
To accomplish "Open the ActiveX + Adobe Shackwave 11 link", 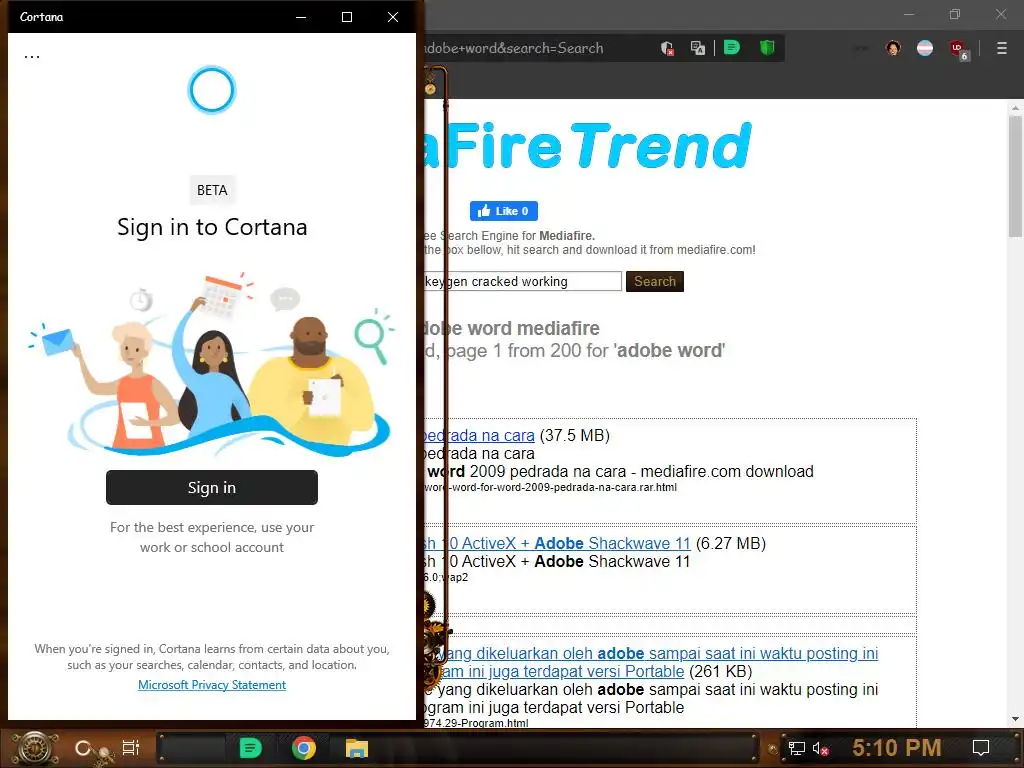I will [x=556, y=543].
